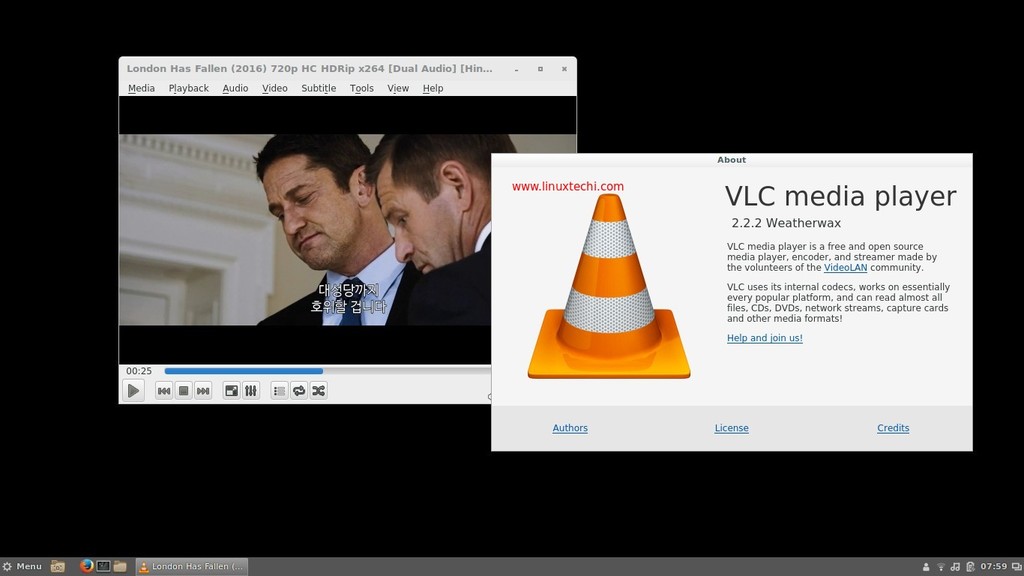Click the window list icon at panel end

tap(1017, 567)
